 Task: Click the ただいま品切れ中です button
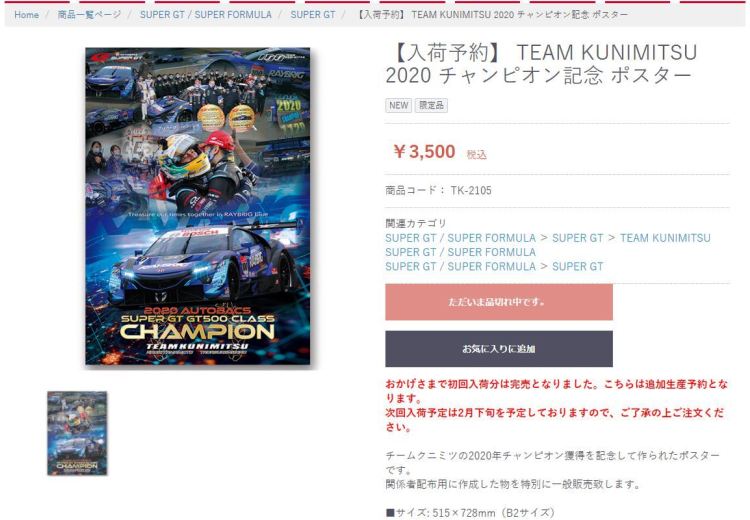(499, 302)
